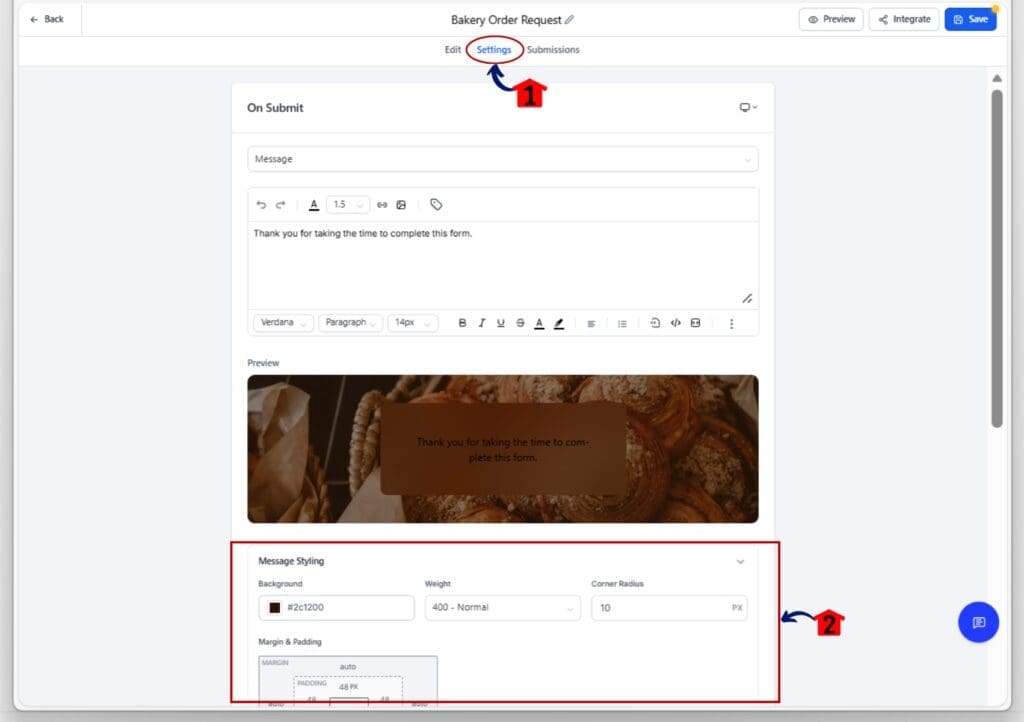Open the chat bubble button in the bottom corner
This screenshot has width=1024, height=722.
[x=978, y=622]
